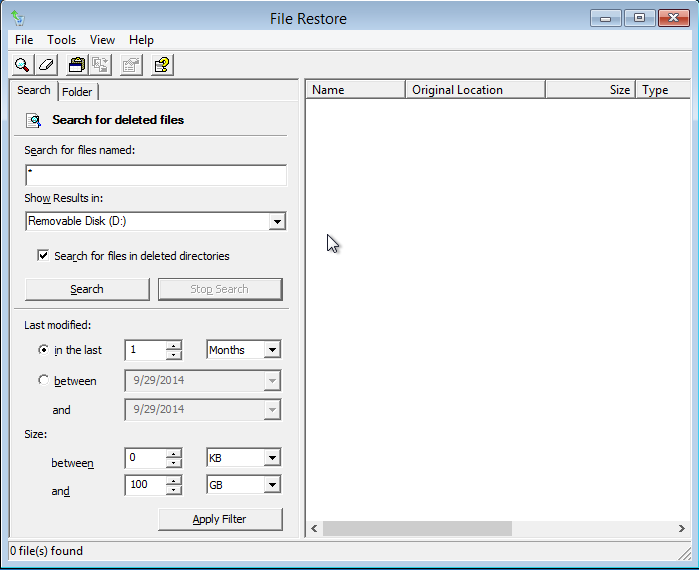
Task: Open the Removable Disk (D:) drive dropdown
Action: 277,221
